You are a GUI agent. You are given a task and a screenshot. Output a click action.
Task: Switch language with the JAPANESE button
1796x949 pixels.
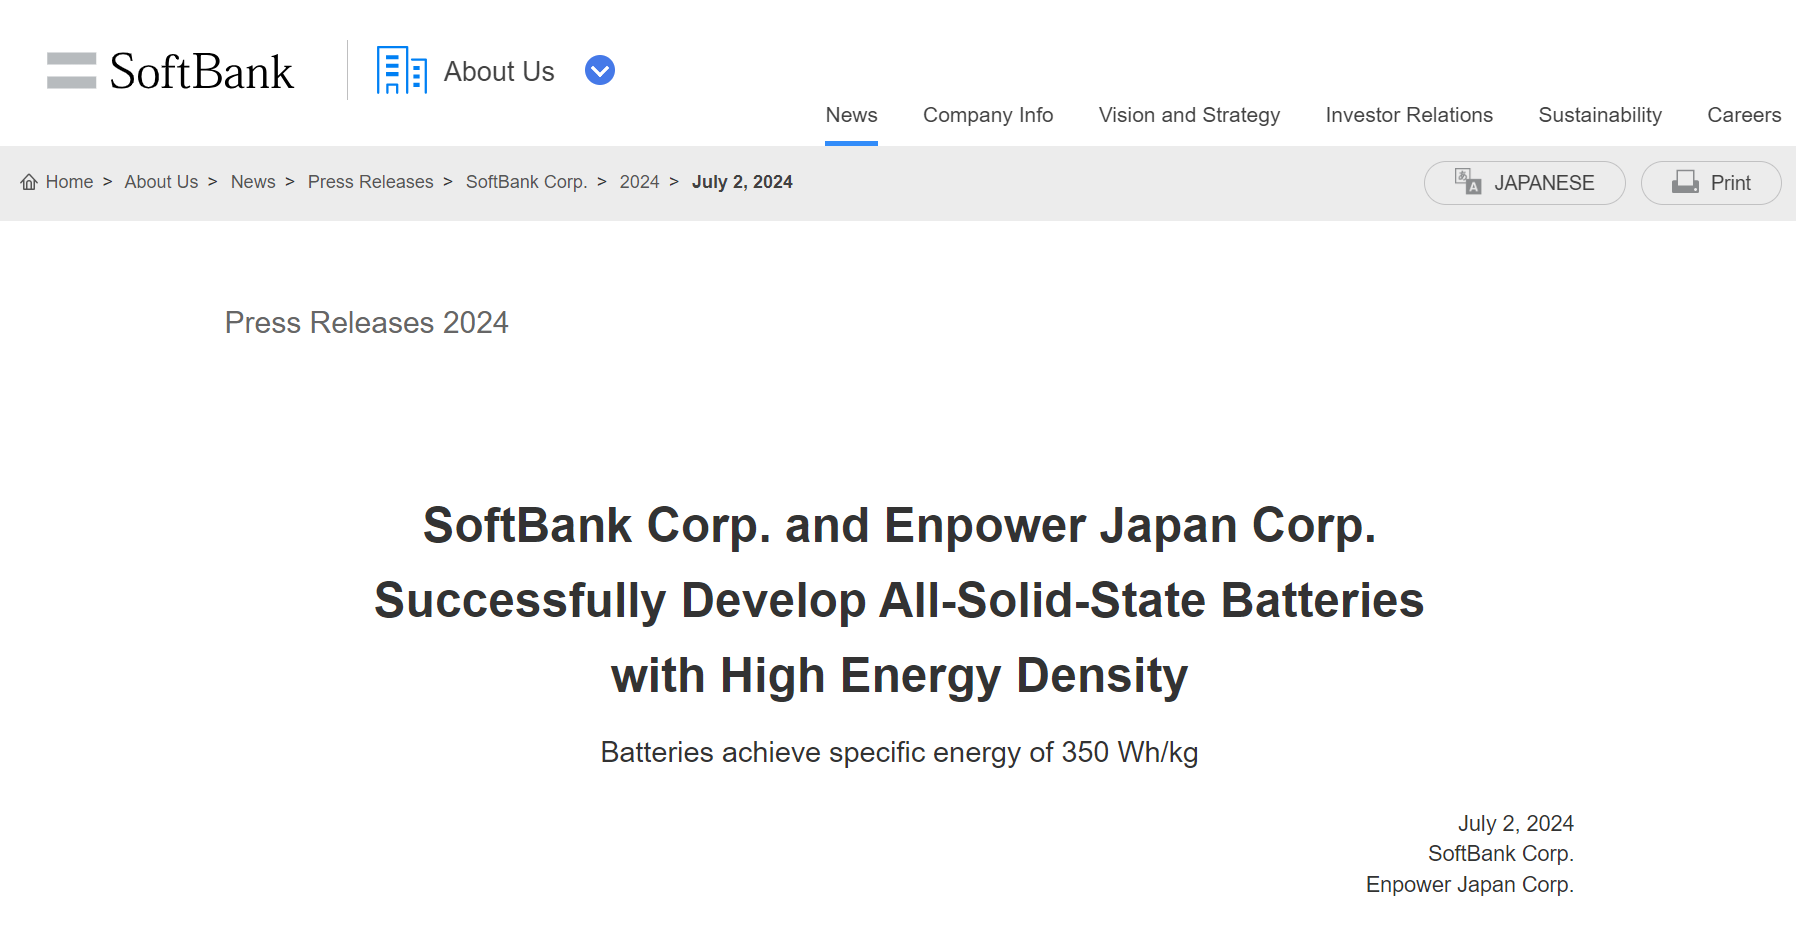point(1524,183)
